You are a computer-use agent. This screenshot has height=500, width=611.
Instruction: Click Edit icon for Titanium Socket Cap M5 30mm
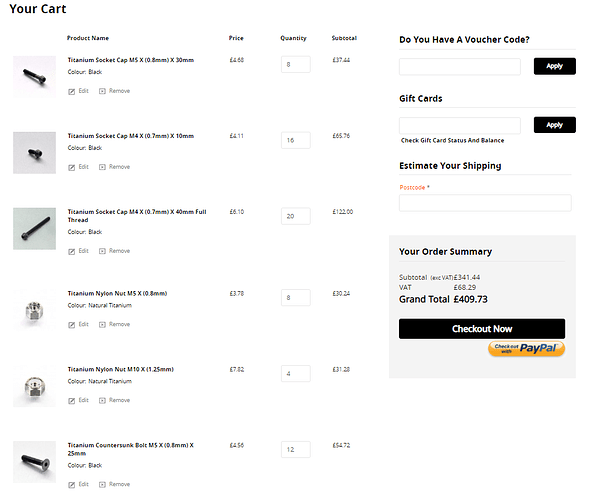[72, 91]
